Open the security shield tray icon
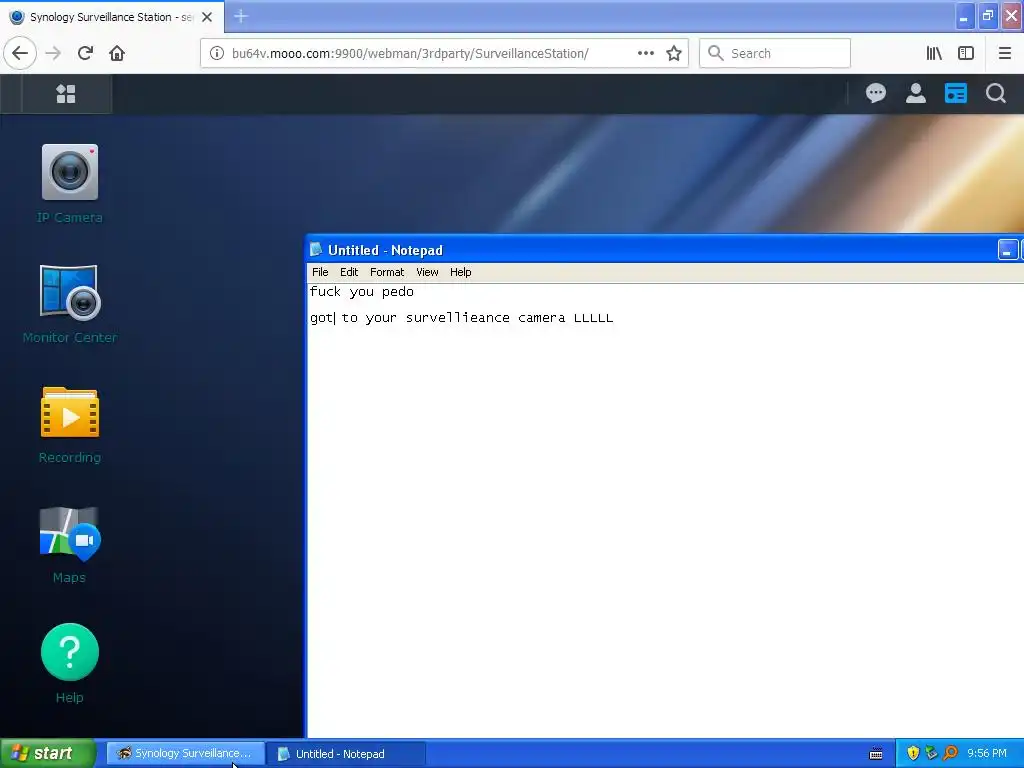Screen dimensions: 1024x768 pos(913,753)
